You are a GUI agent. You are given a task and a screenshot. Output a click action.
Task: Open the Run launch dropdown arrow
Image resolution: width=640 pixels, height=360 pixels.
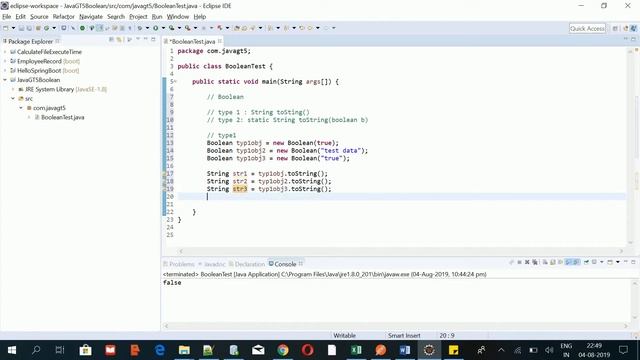click(x=164, y=28)
